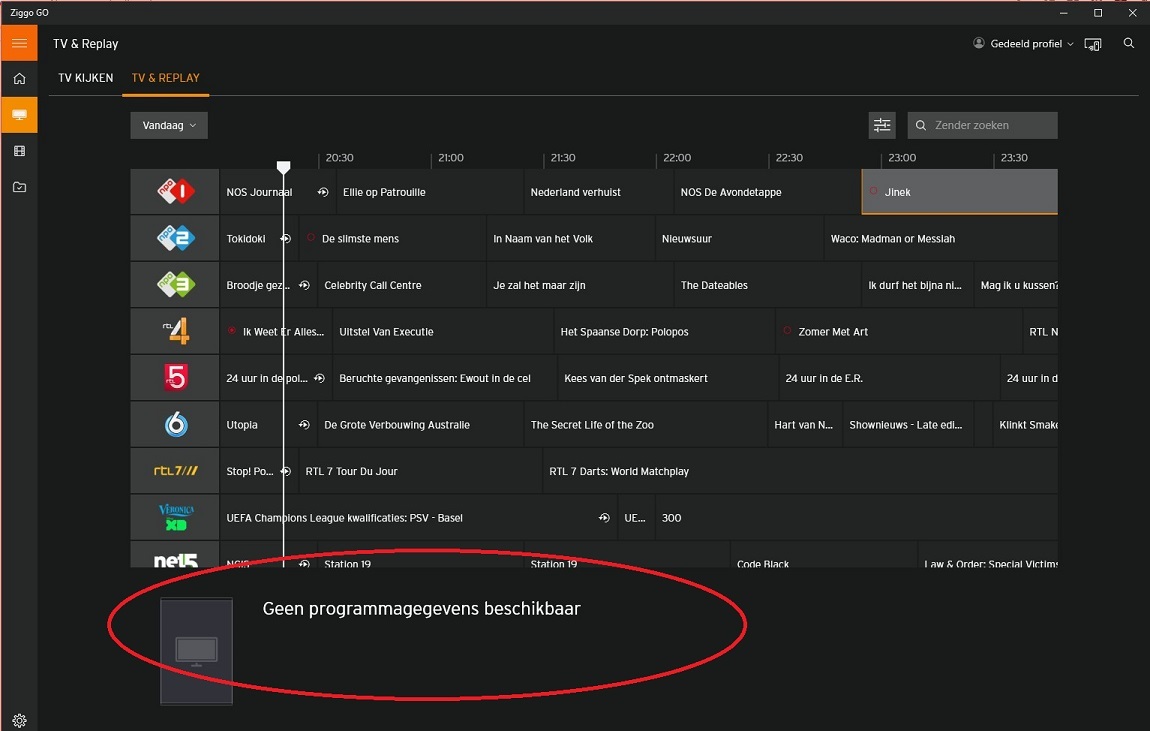
Task: Go to the Home icon in sidebar
Action: click(x=19, y=78)
